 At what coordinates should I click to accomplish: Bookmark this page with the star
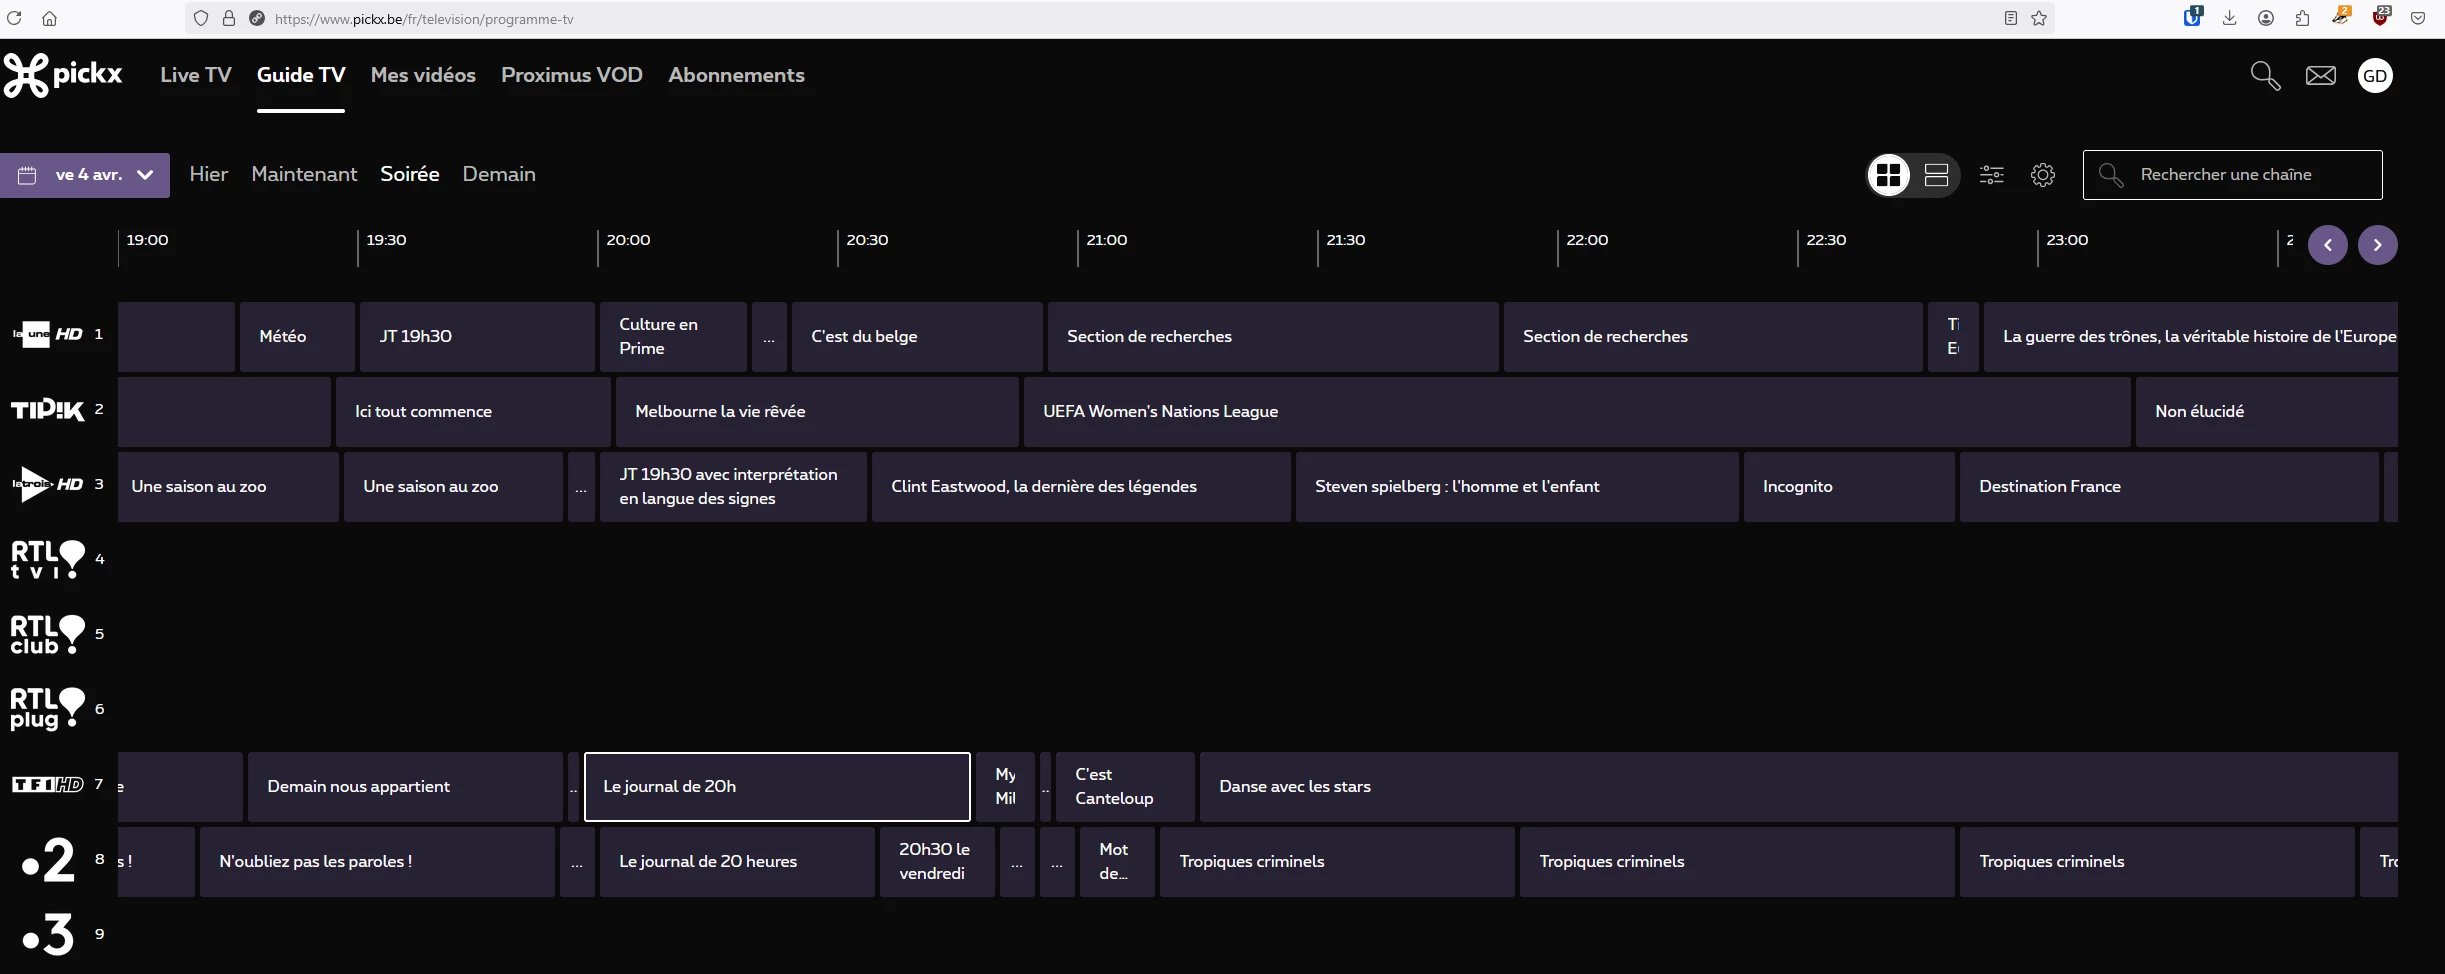click(x=2039, y=18)
